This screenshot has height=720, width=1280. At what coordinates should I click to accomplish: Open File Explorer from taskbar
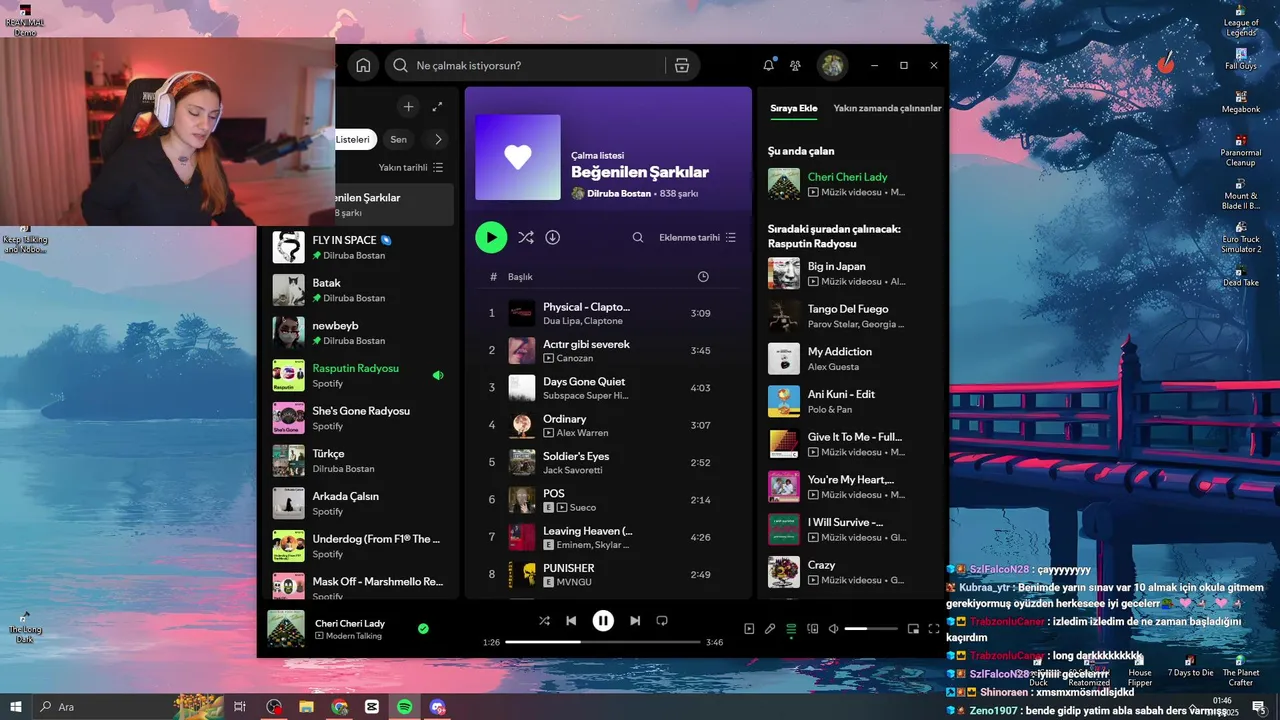click(306, 707)
